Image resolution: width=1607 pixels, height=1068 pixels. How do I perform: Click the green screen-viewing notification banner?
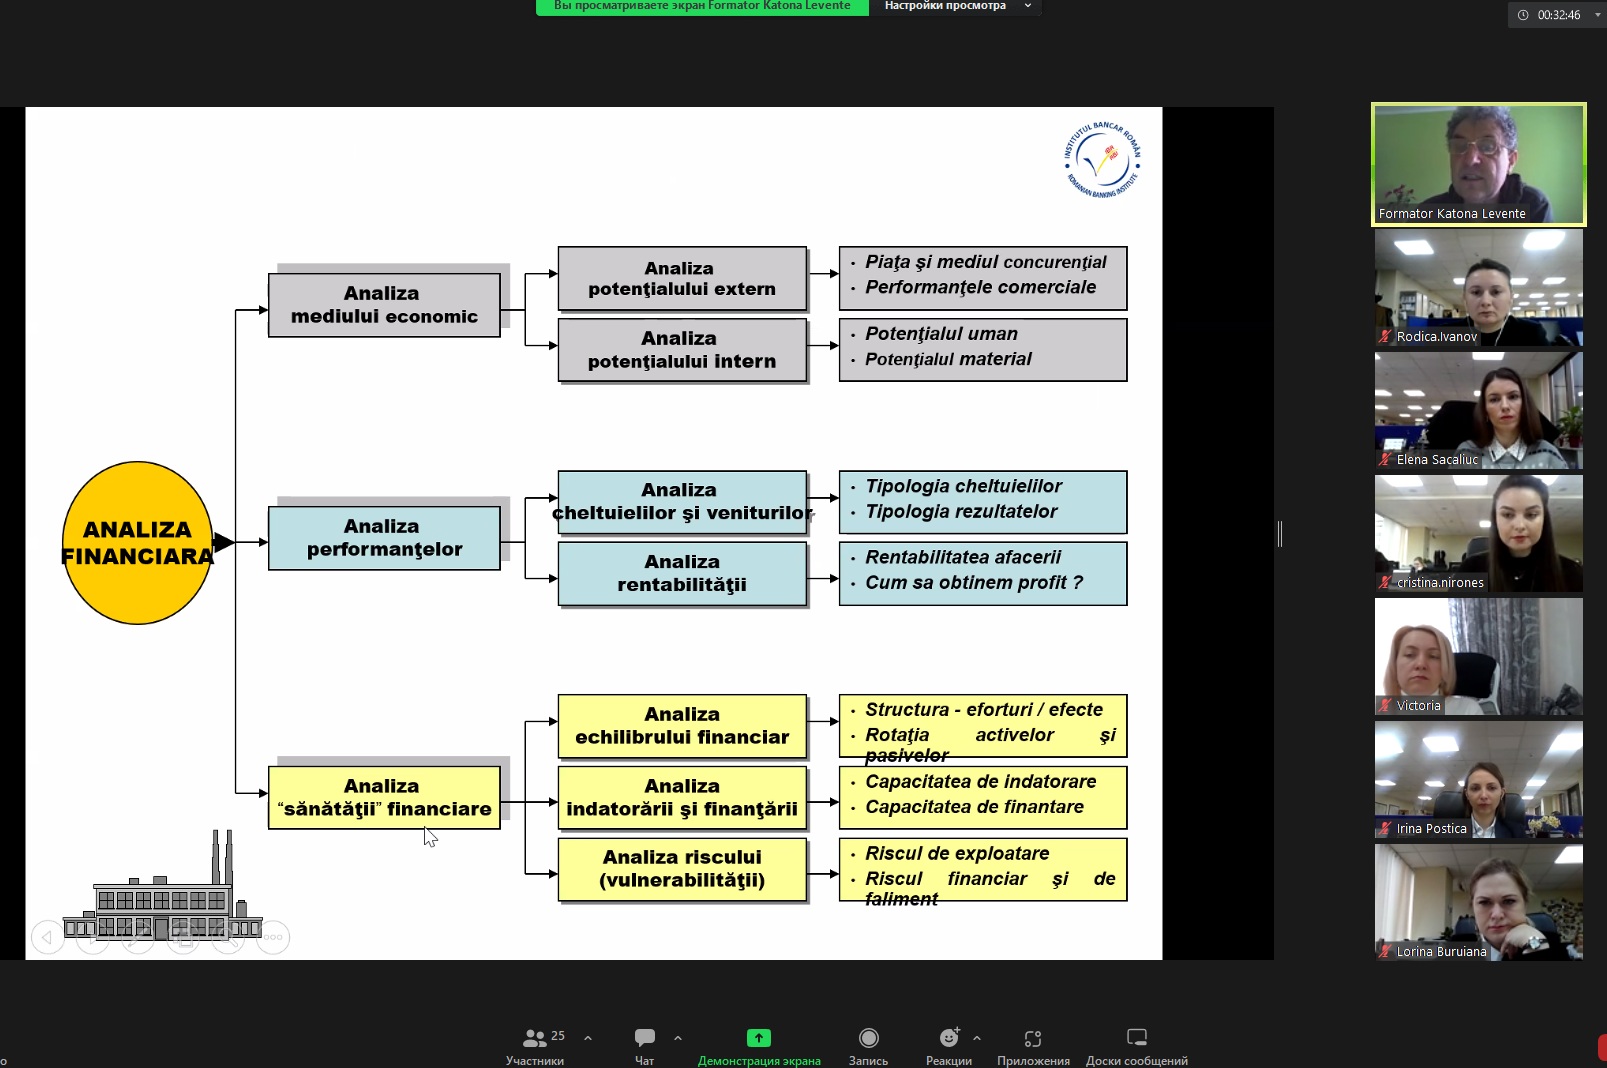click(702, 6)
